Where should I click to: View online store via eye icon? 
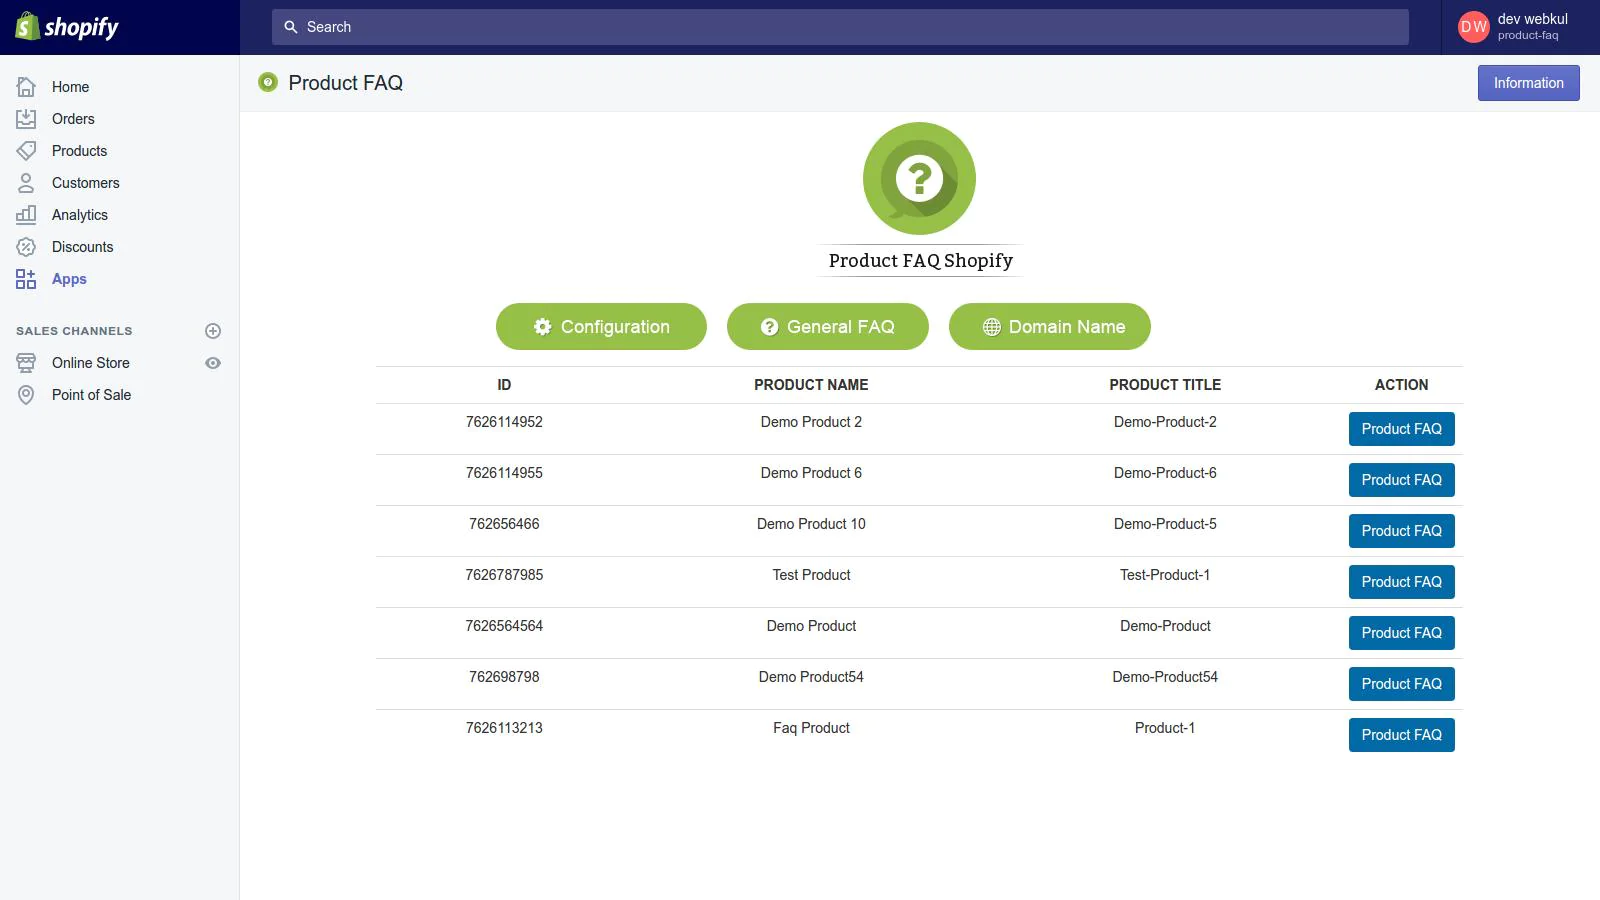coord(213,363)
